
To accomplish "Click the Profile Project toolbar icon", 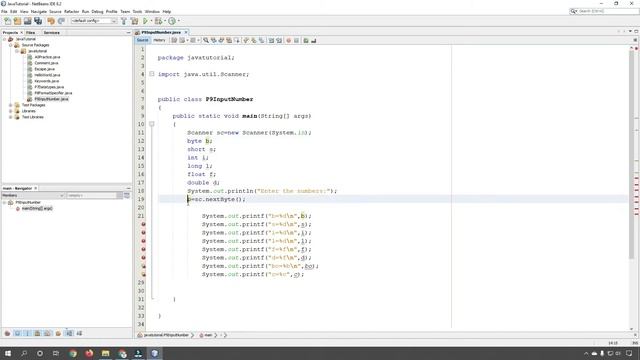I will click(172, 21).
